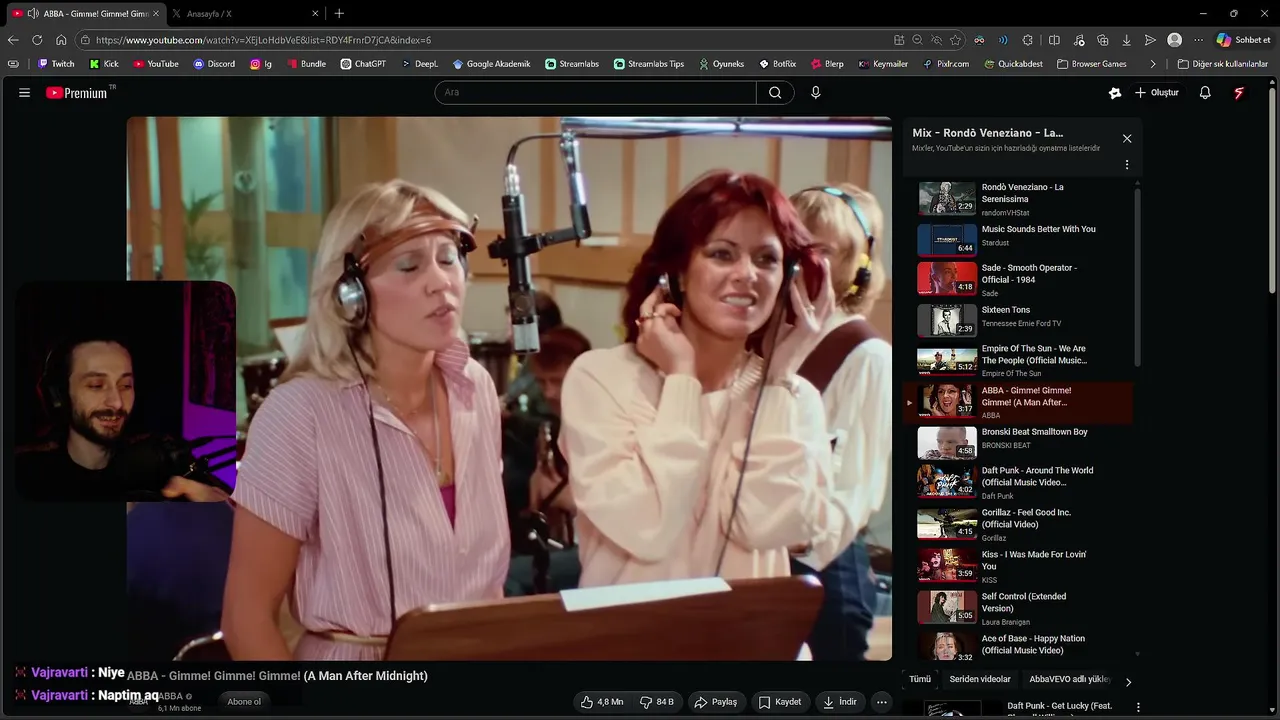This screenshot has height=720, width=1280.
Task: Open more actions ellipsis under the video
Action: (881, 702)
